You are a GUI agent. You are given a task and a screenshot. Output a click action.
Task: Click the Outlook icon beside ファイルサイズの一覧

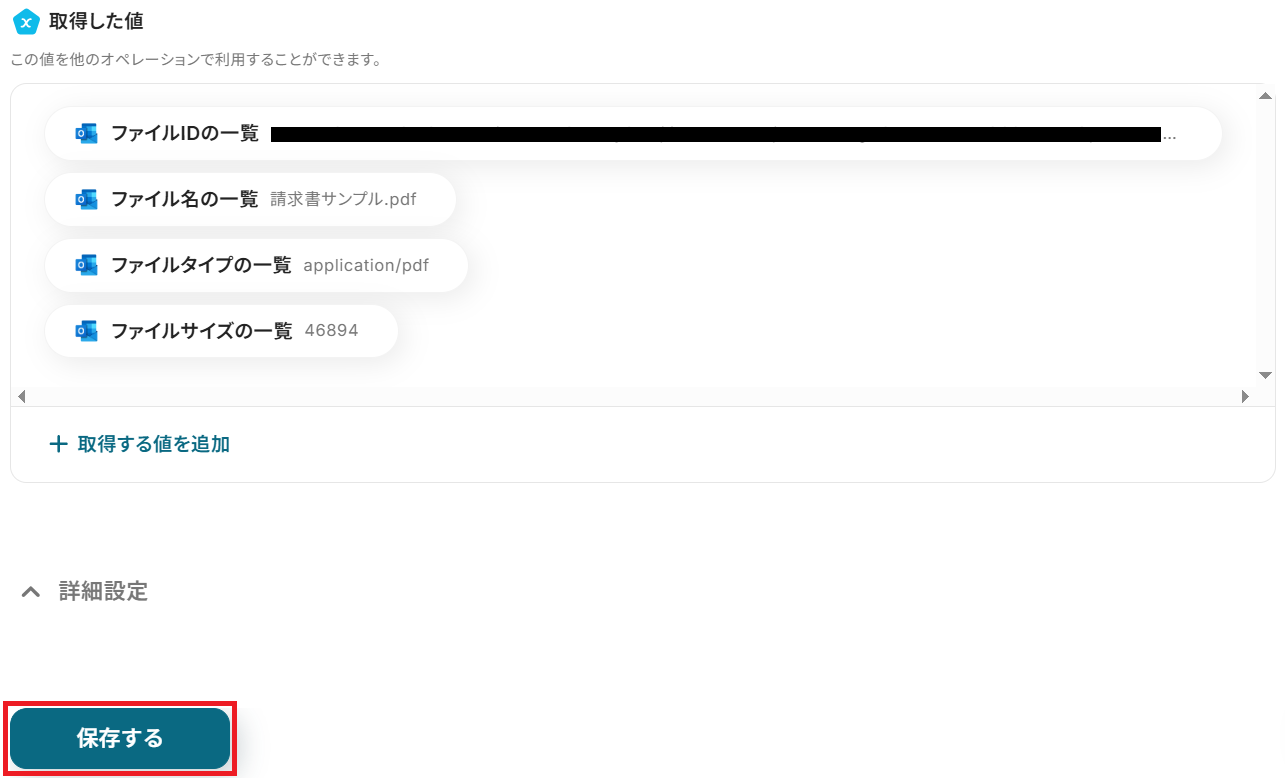(x=87, y=331)
